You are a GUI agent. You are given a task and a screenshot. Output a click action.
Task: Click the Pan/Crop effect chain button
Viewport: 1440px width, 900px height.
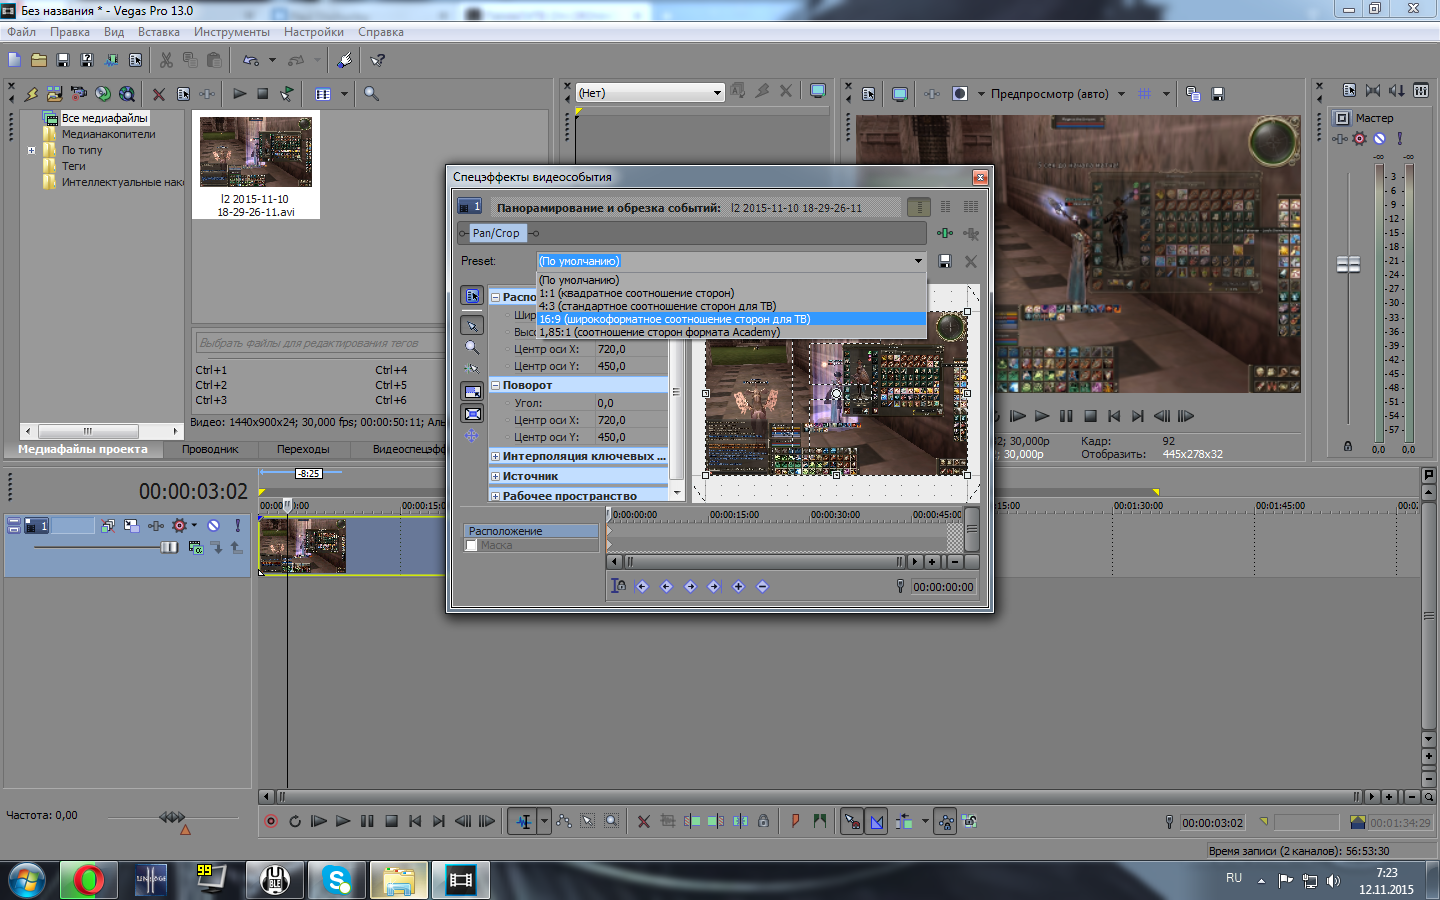pos(496,233)
